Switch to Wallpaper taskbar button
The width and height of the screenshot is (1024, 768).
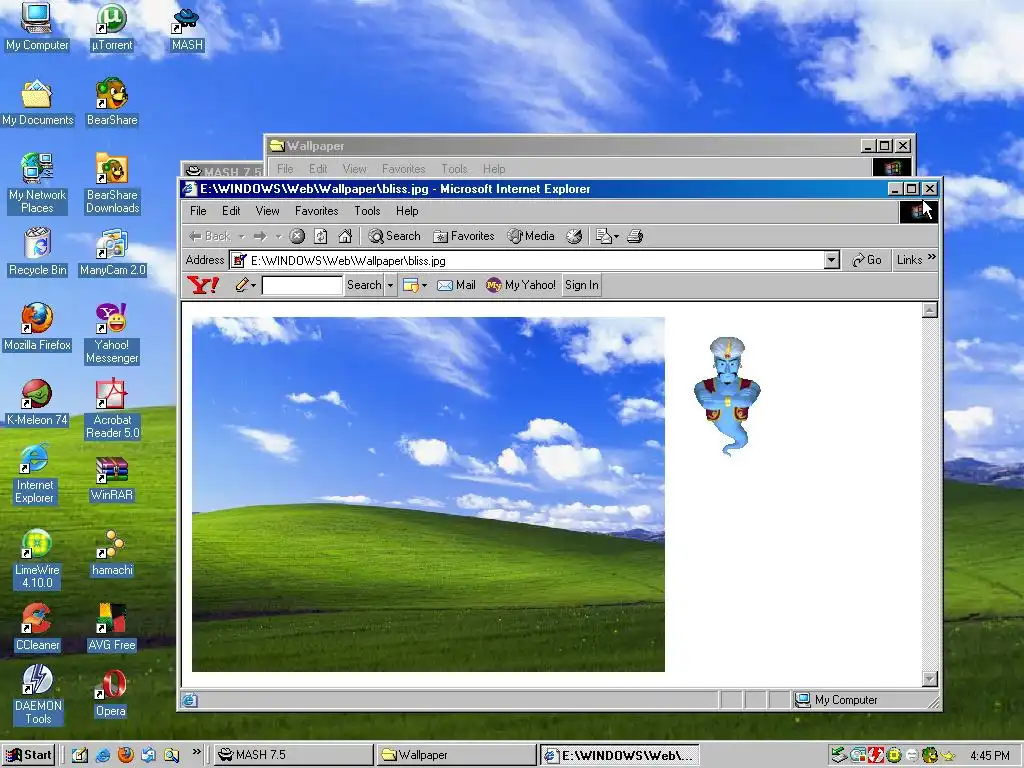(456, 755)
